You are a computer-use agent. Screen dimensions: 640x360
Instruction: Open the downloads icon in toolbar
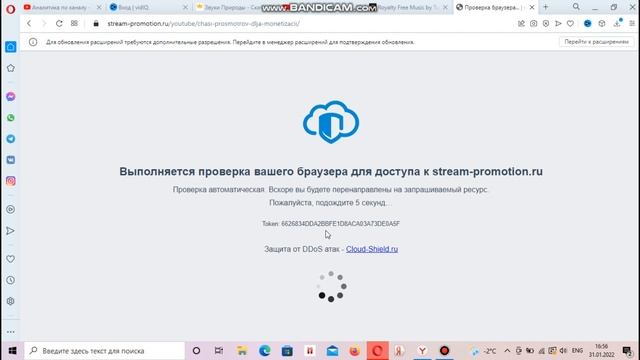point(617,23)
